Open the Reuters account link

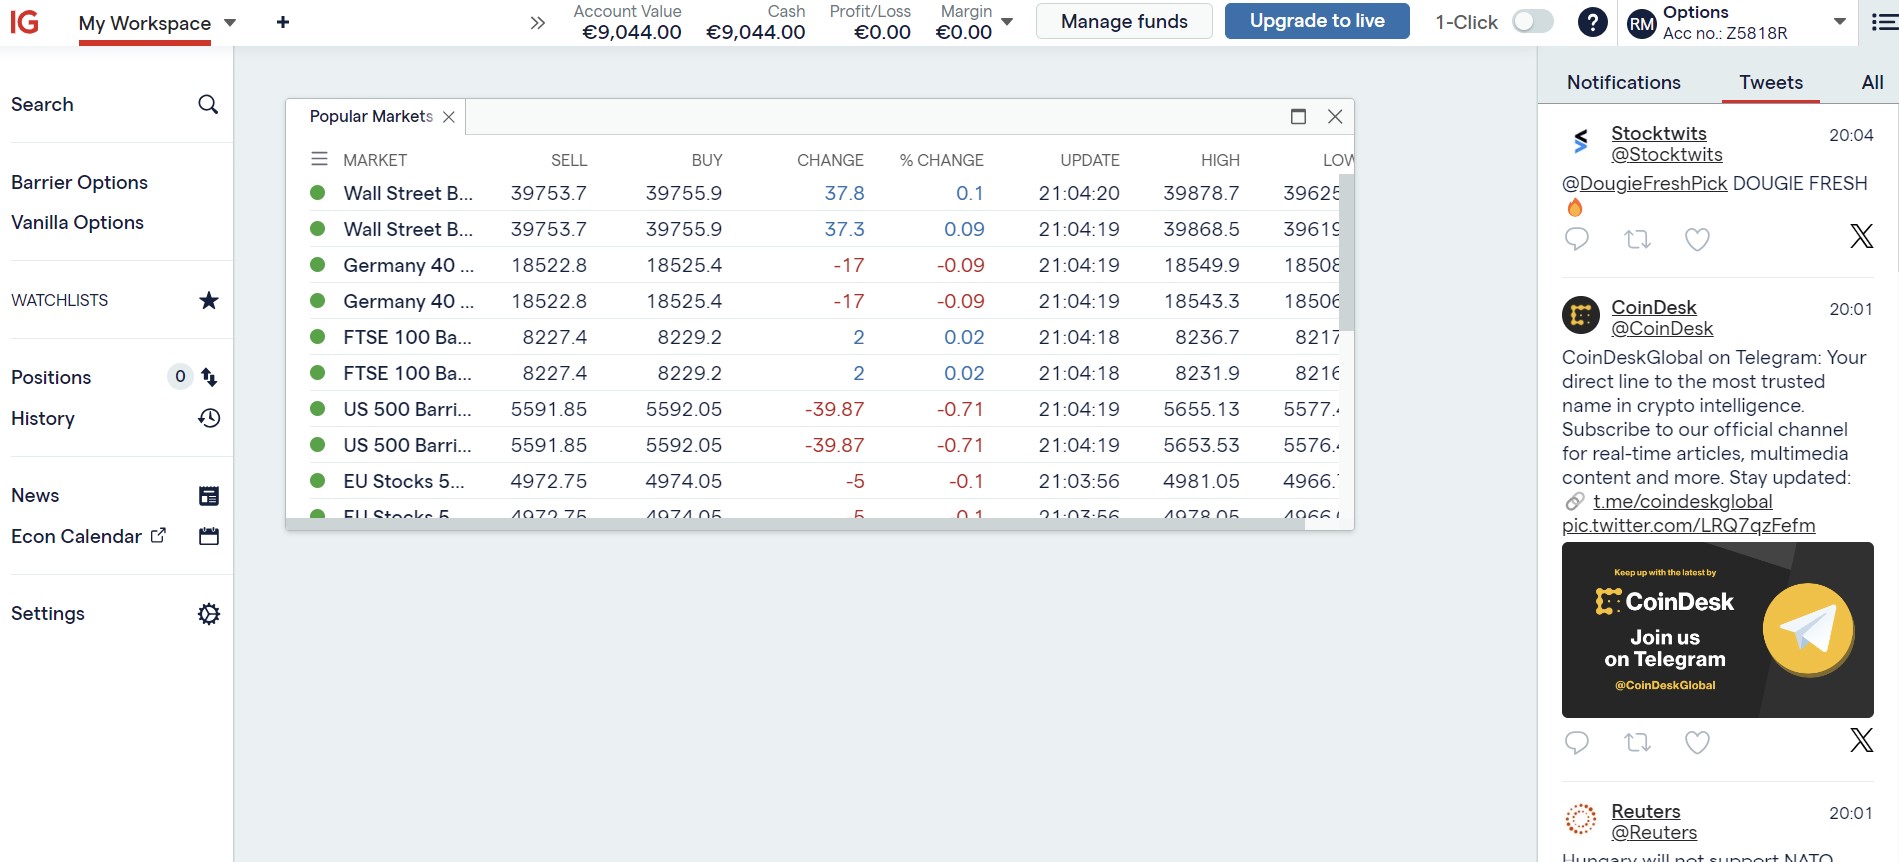tap(1645, 811)
